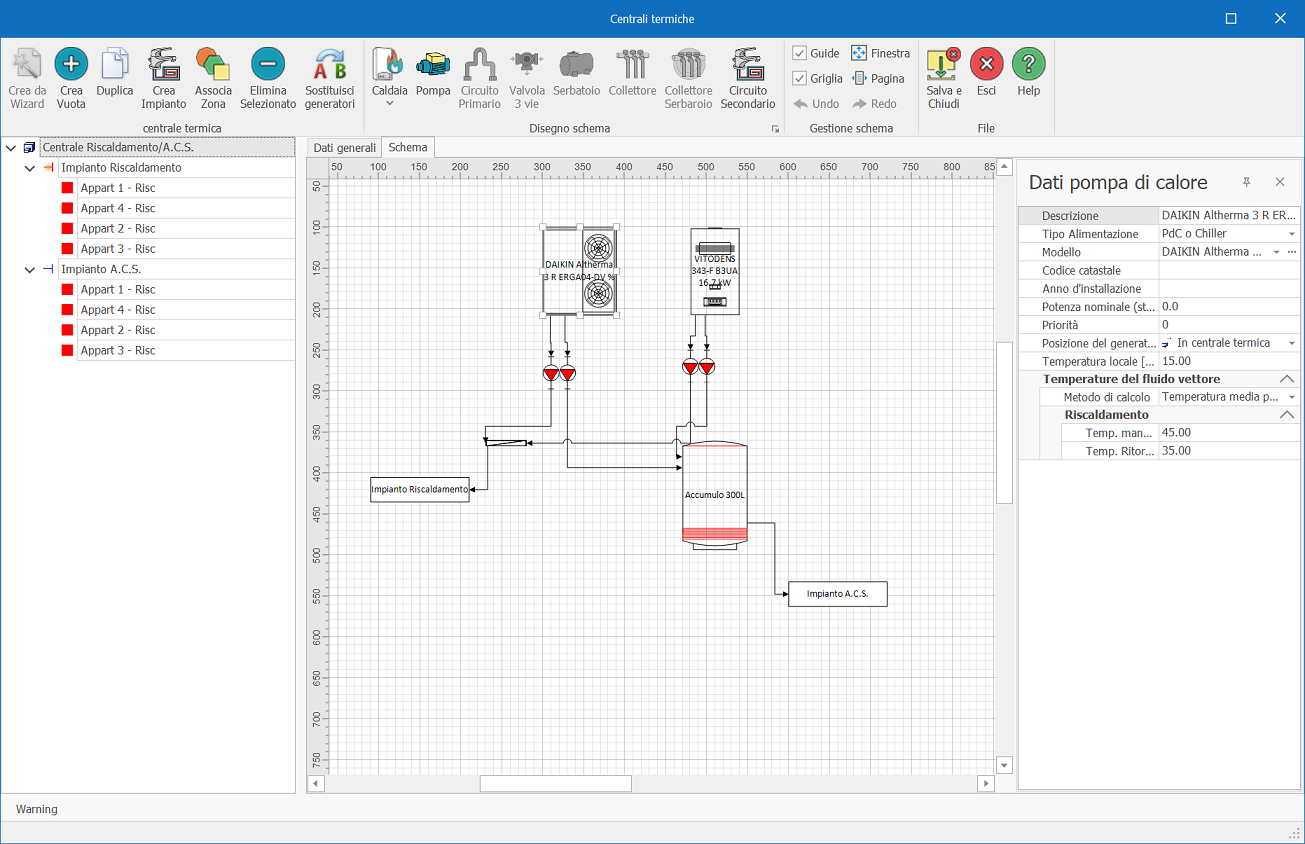The width and height of the screenshot is (1305, 844).
Task: Click the Duplica toolbar icon
Action: (x=115, y=66)
